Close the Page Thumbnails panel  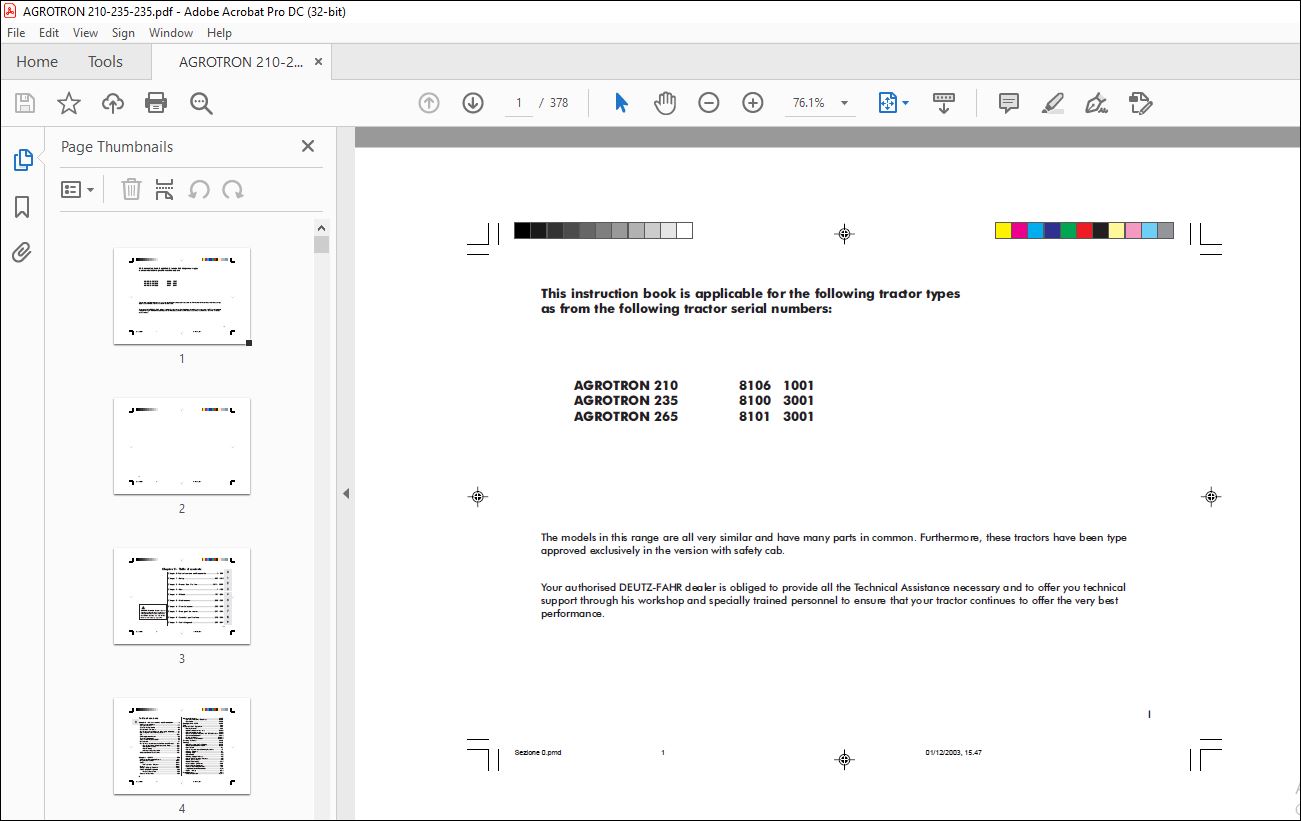coord(308,146)
